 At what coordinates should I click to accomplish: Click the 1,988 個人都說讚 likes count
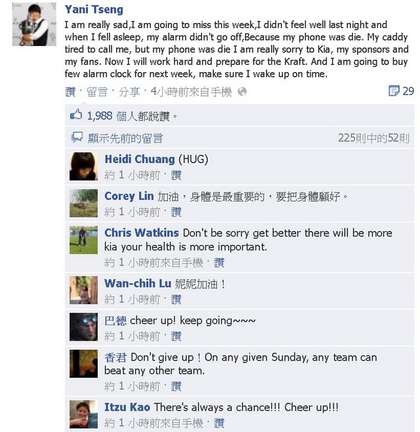point(128,116)
